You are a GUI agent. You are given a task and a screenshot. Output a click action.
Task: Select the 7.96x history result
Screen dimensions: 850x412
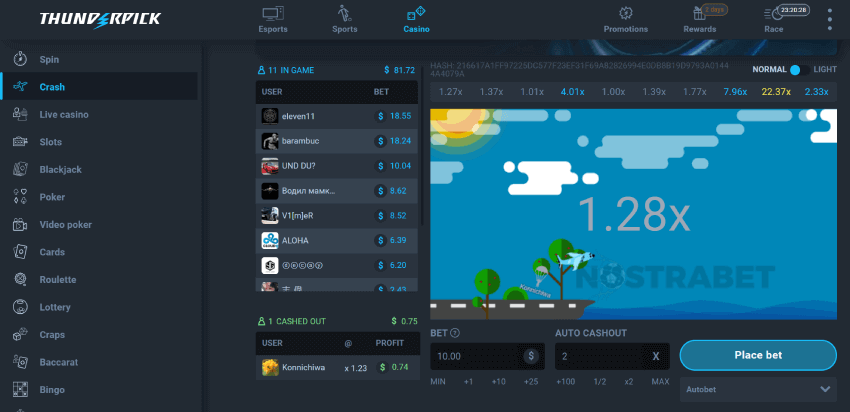click(x=735, y=92)
